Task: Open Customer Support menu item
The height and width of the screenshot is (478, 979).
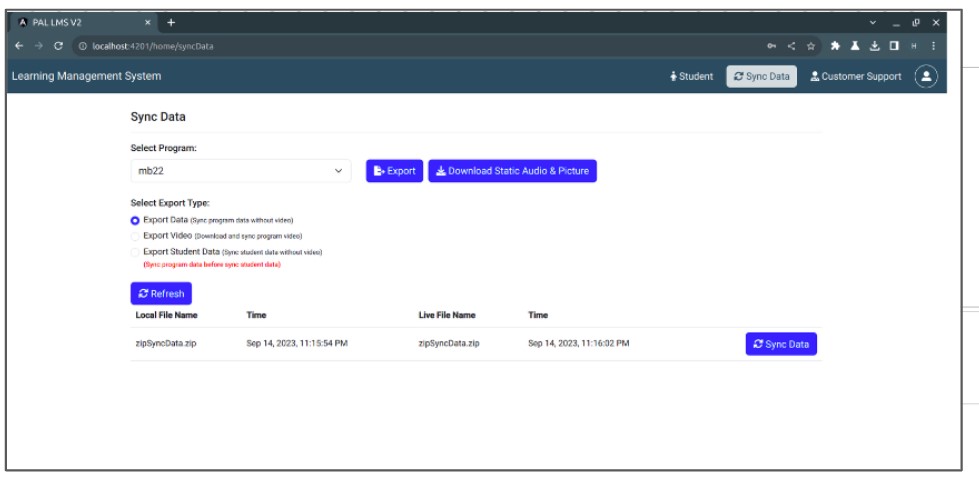Action: [855, 76]
